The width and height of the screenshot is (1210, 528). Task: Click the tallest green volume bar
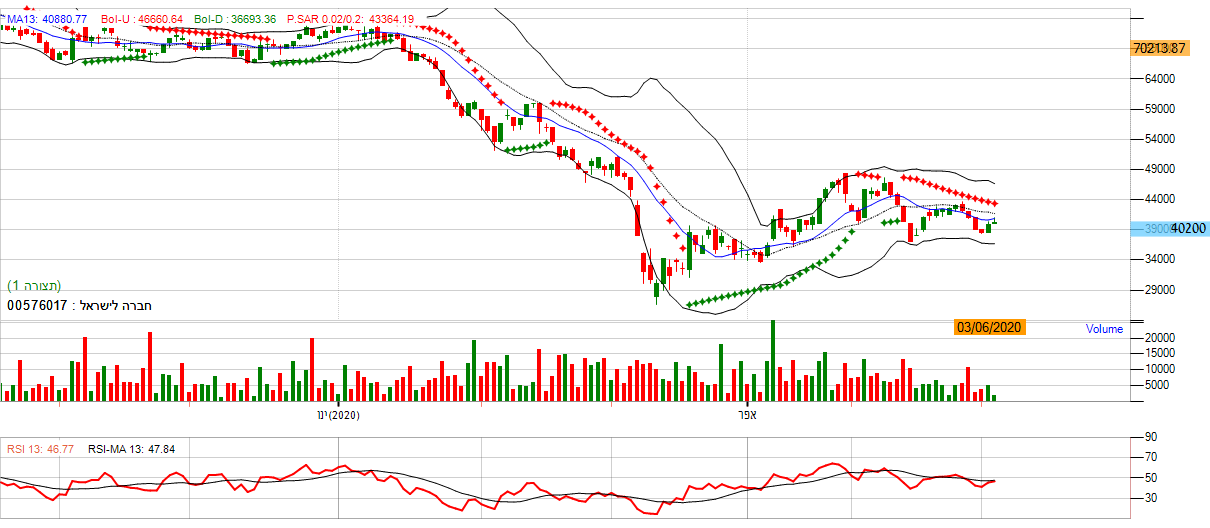click(772, 361)
